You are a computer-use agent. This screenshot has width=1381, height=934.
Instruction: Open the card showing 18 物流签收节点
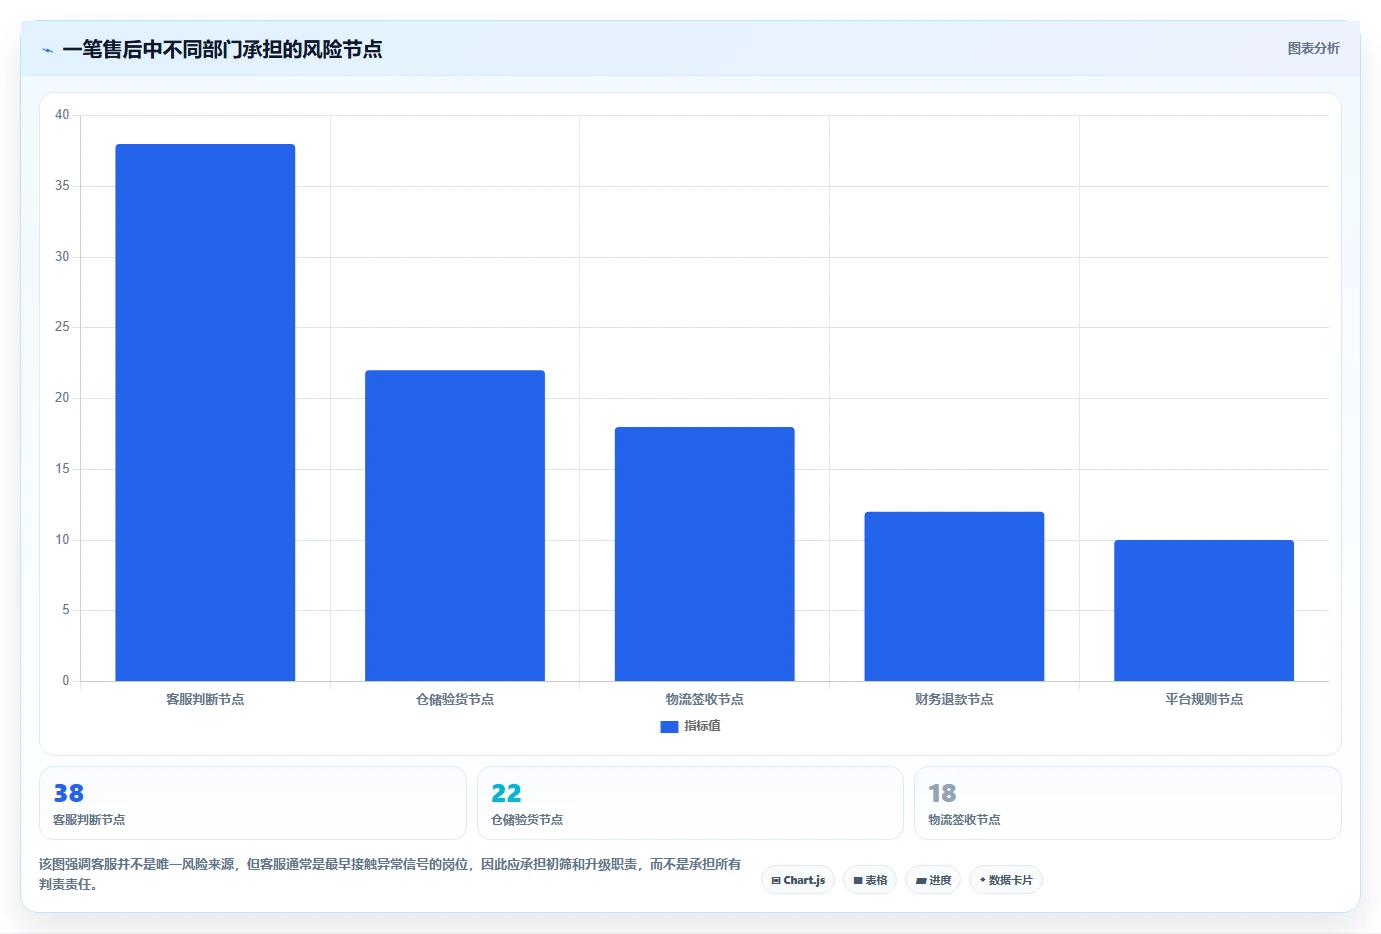[x=1128, y=803]
